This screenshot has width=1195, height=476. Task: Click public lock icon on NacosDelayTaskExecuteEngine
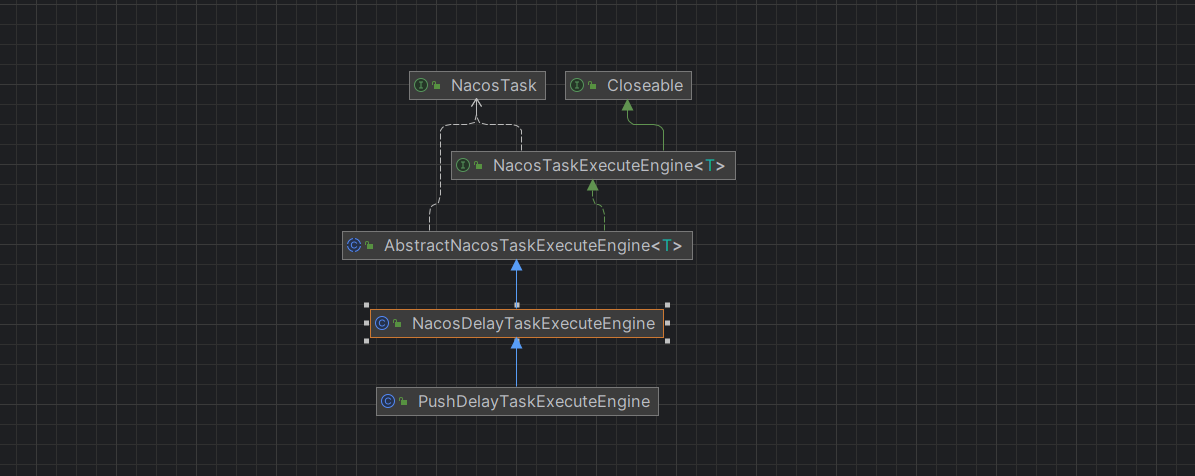[x=397, y=324]
